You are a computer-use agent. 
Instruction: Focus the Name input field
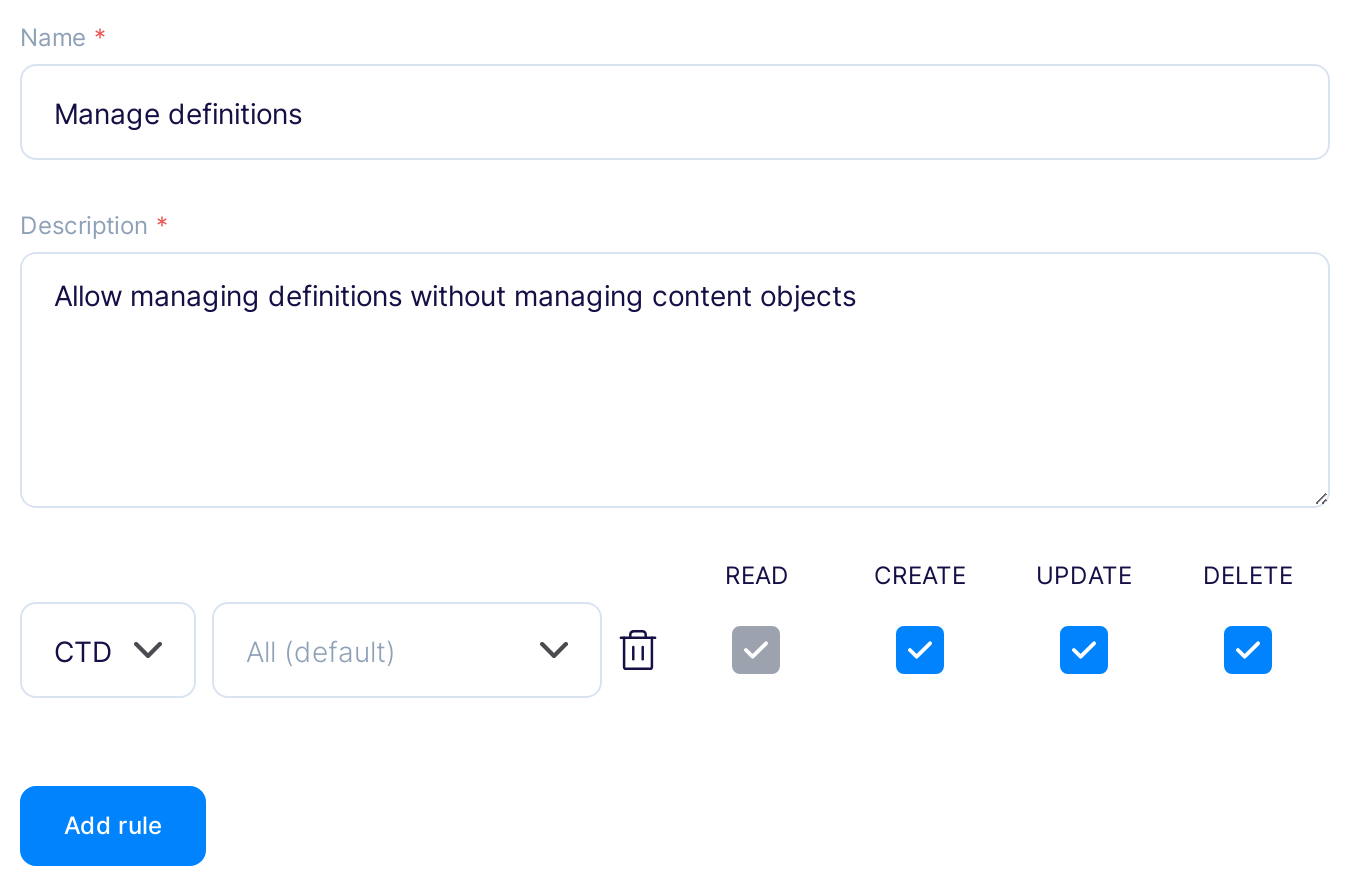(x=675, y=112)
